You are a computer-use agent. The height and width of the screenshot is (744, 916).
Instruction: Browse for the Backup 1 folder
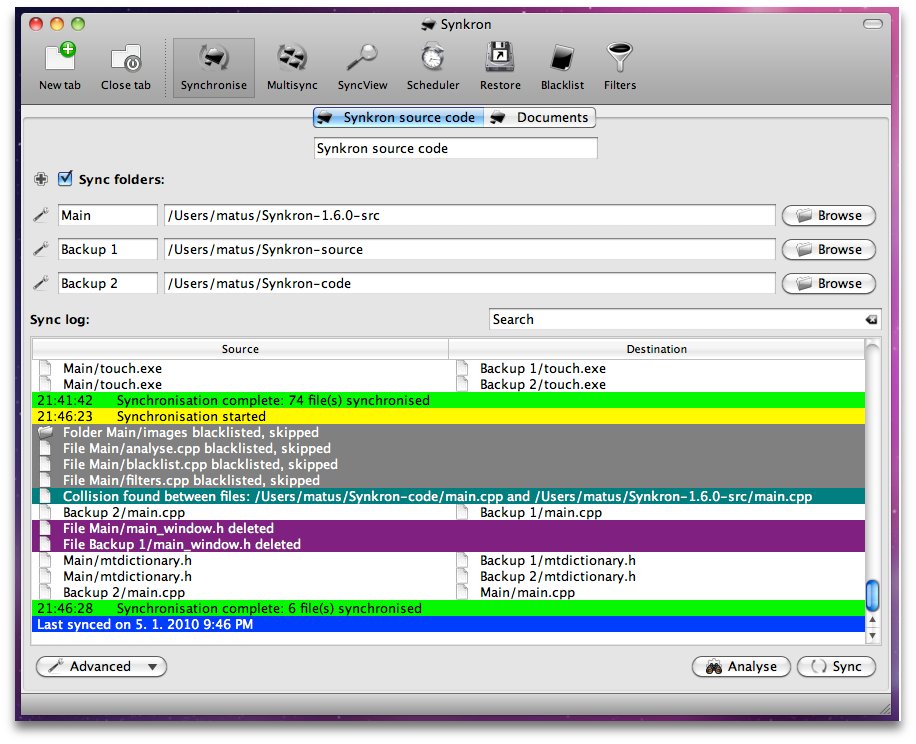(828, 249)
